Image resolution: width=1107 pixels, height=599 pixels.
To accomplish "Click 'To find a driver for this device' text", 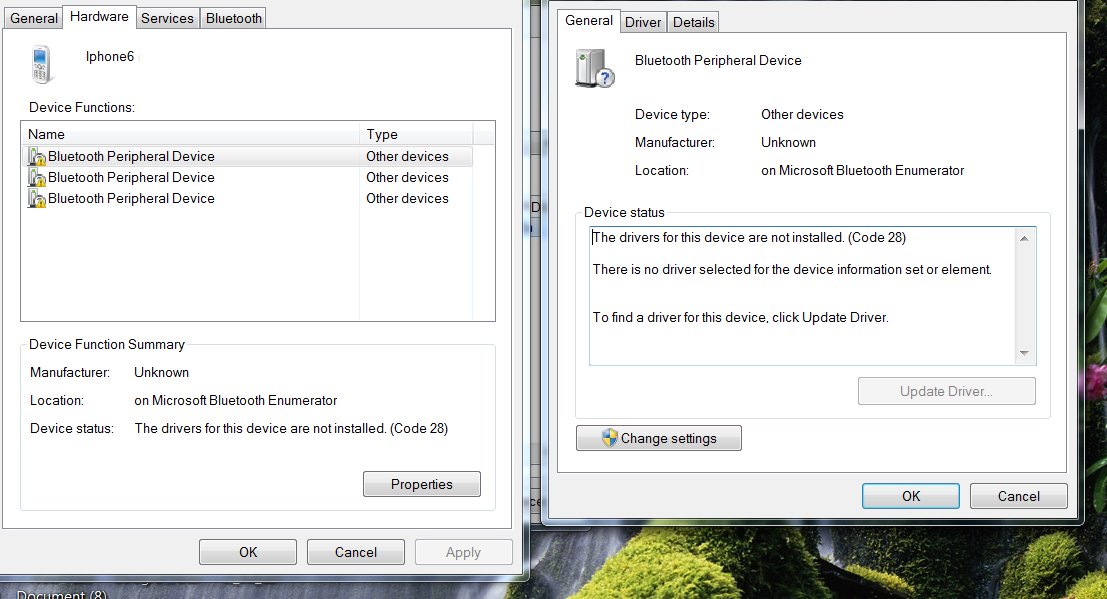I will (x=679, y=317).
